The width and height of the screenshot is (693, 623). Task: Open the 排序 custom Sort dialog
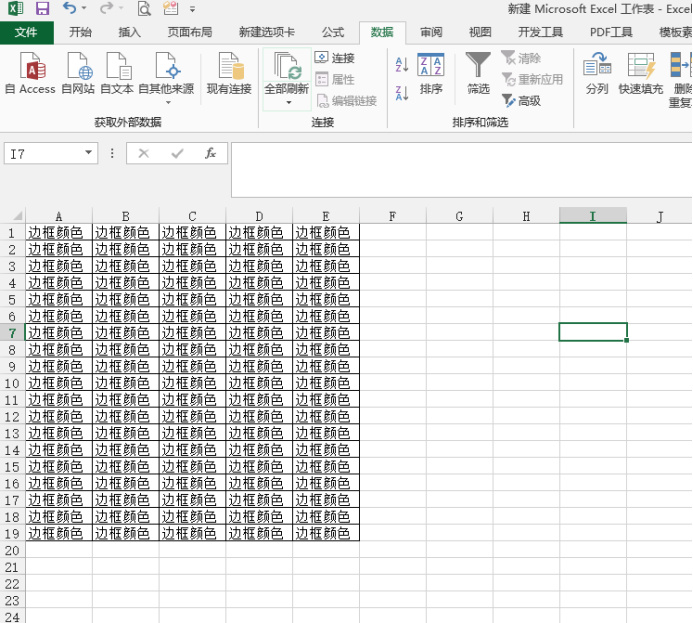431,73
